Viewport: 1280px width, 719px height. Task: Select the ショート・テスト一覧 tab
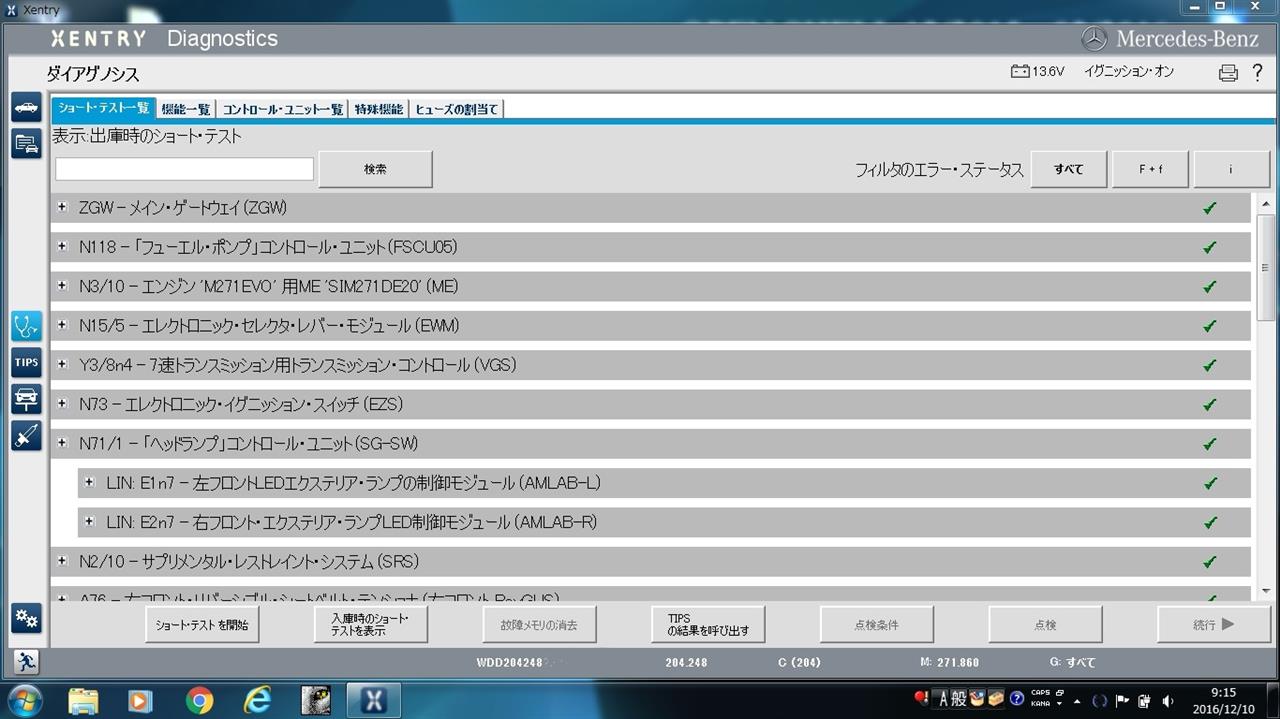coord(104,108)
